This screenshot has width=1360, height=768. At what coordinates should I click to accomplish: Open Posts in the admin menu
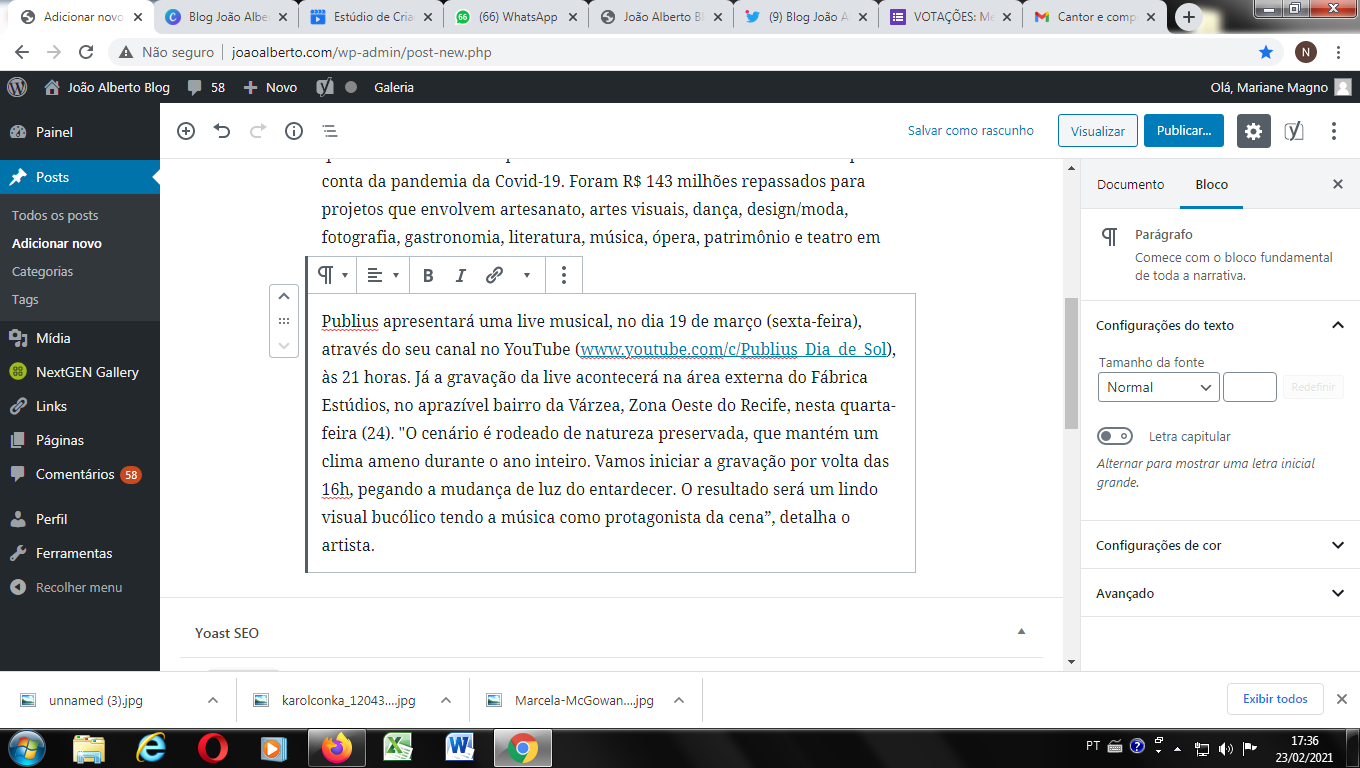[80, 177]
